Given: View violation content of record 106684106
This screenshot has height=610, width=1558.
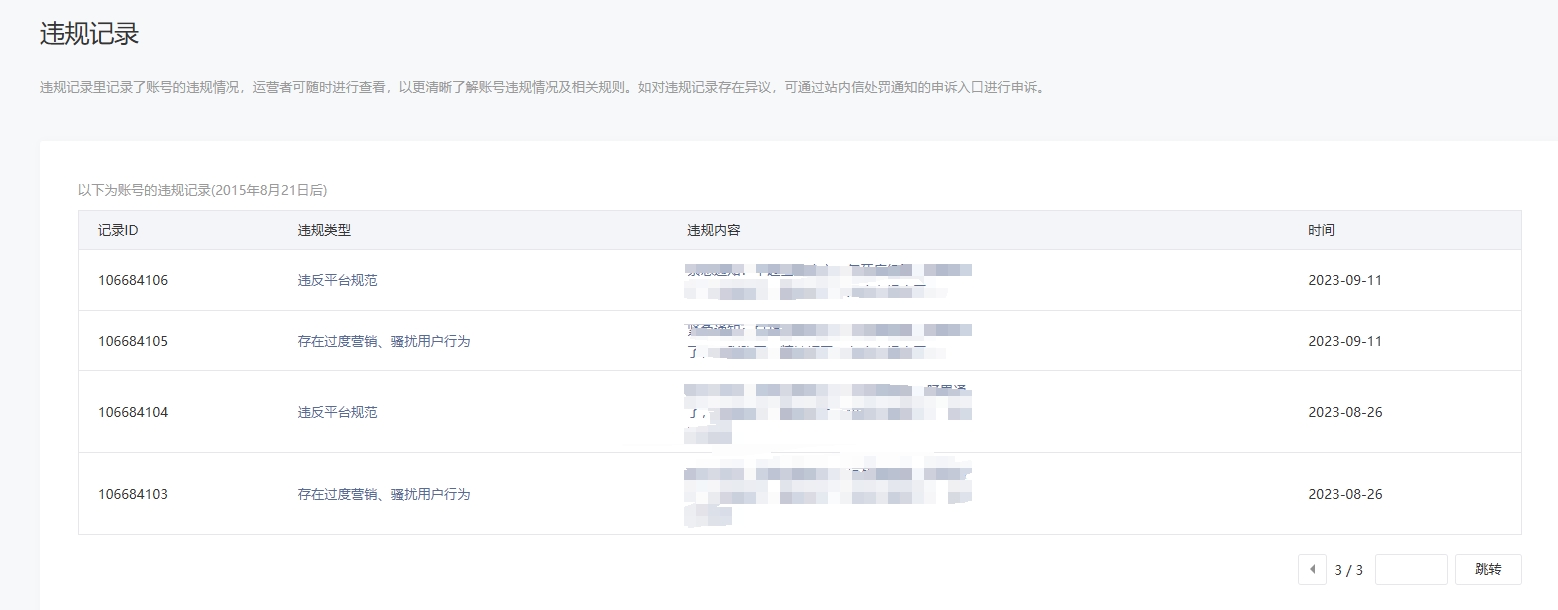Looking at the screenshot, I should click(x=828, y=281).
